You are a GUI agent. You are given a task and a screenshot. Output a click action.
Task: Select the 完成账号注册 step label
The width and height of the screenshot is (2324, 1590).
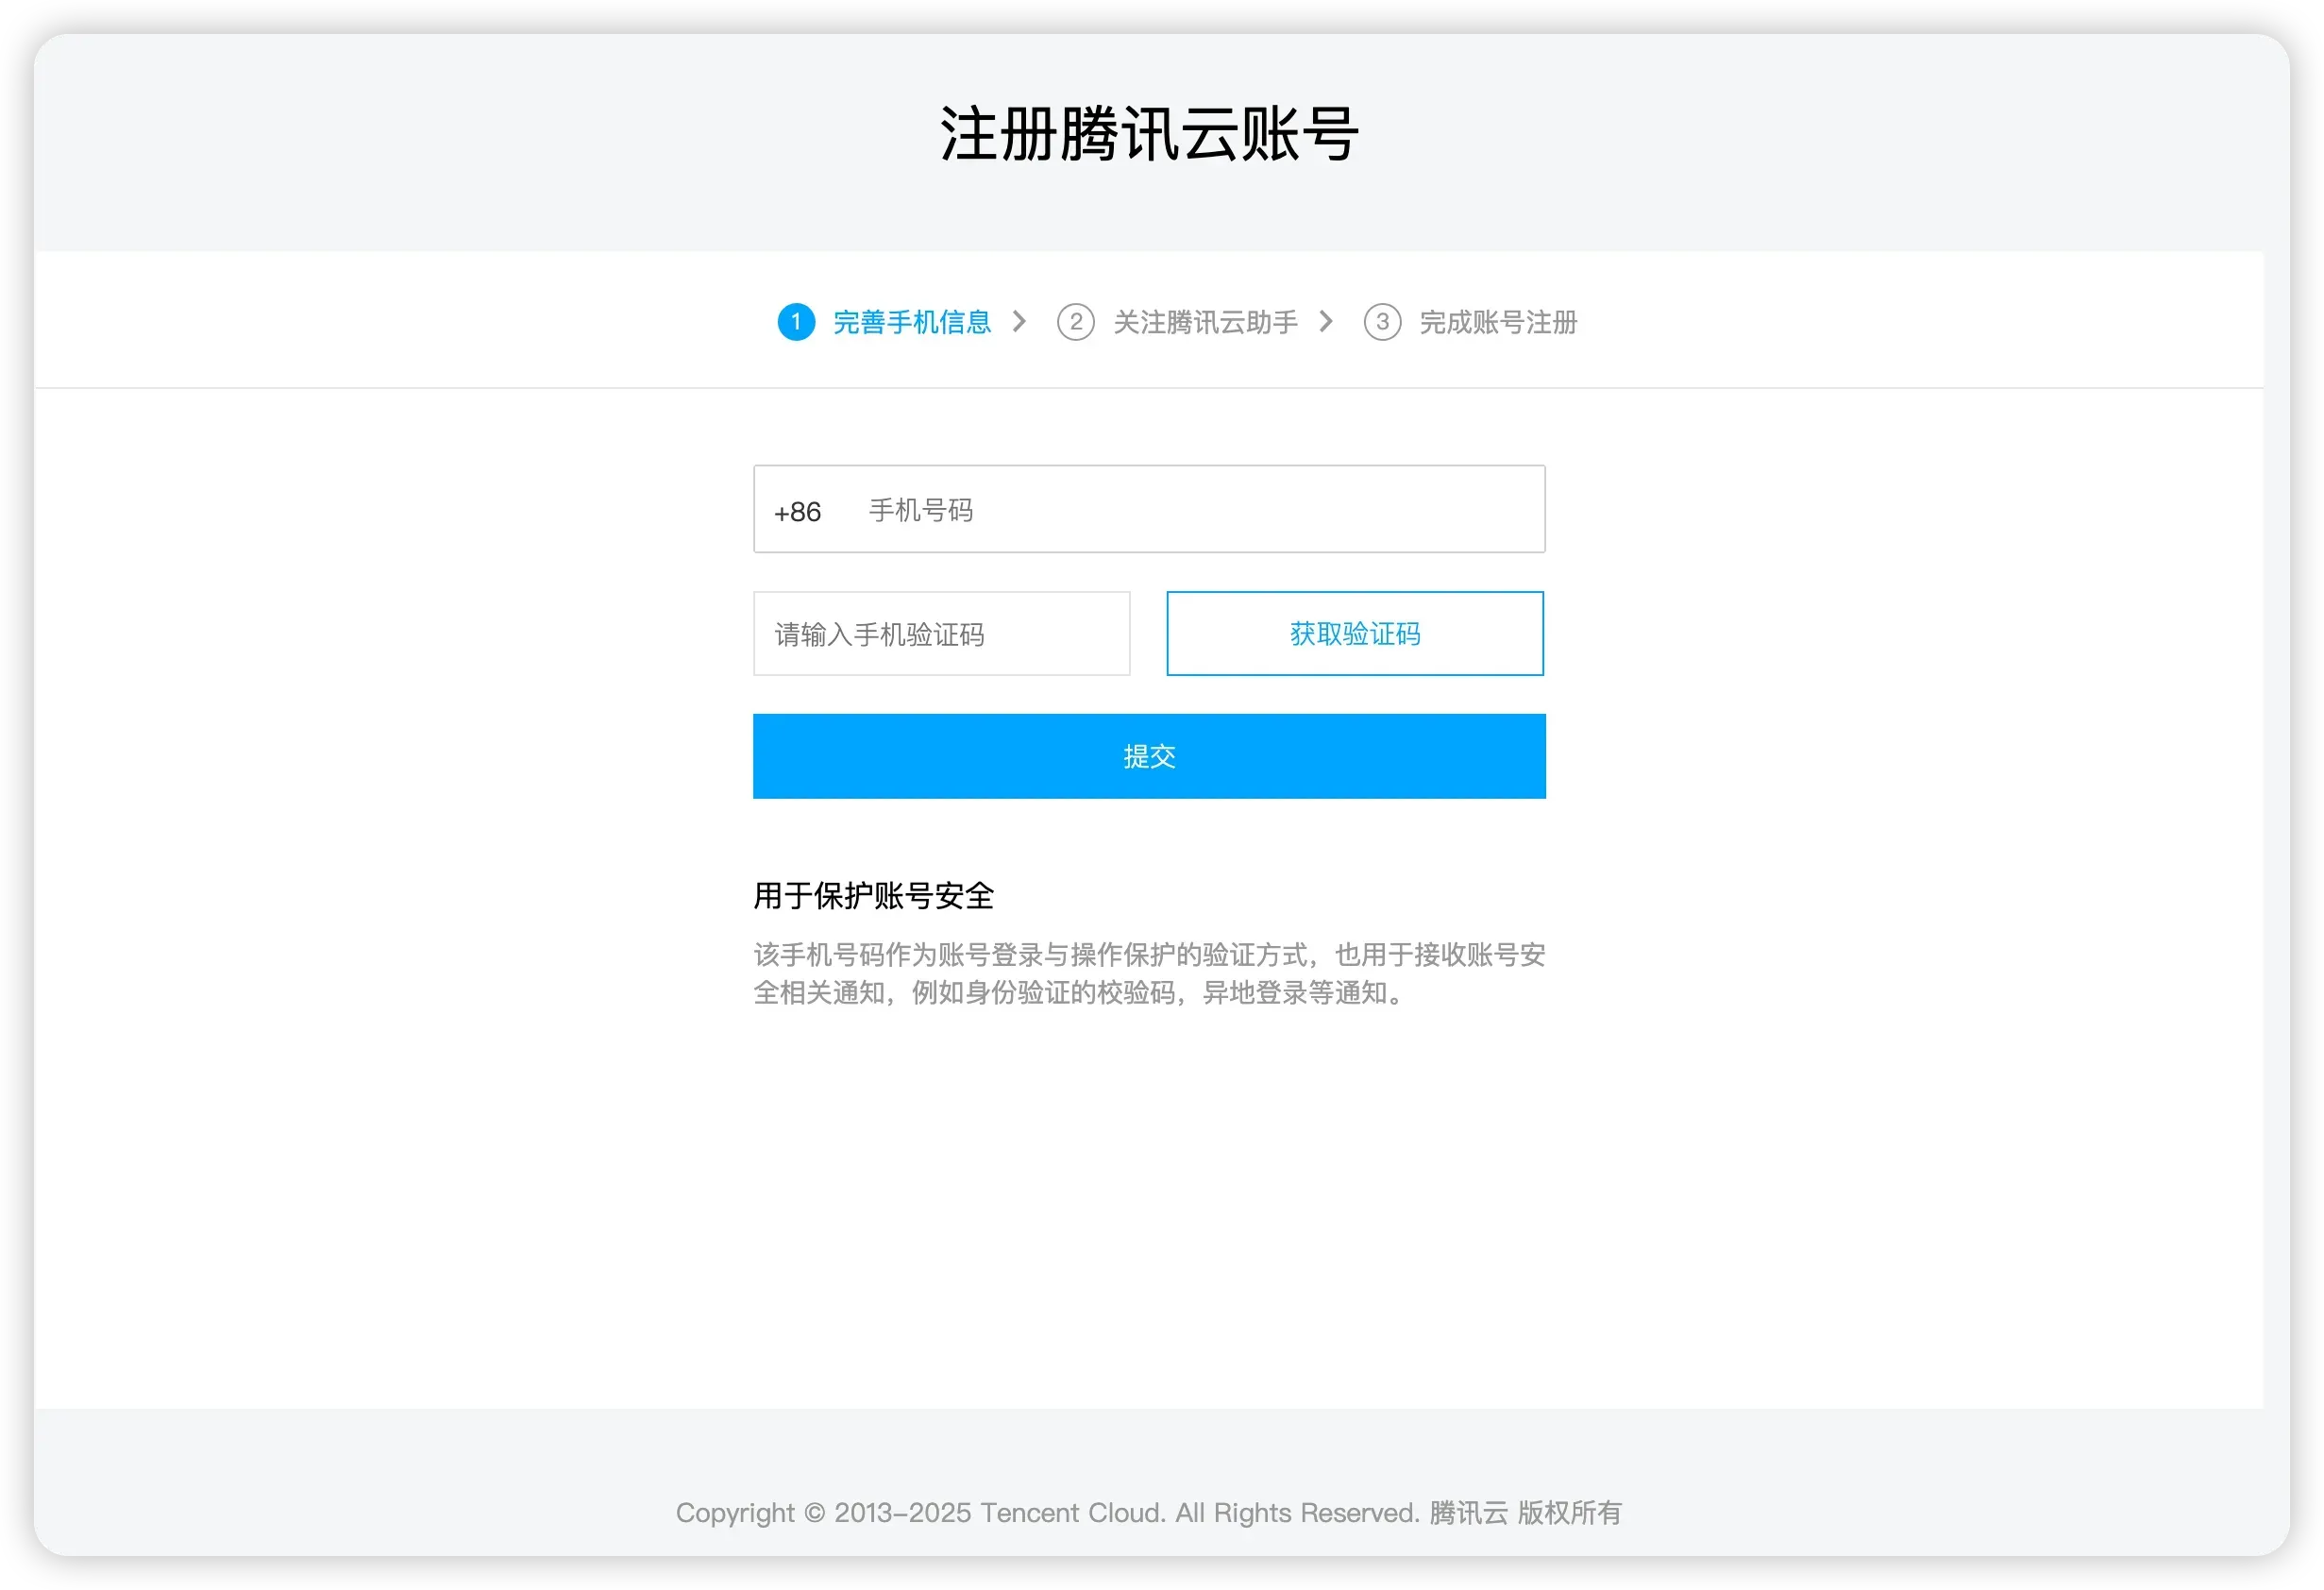pos(1498,322)
